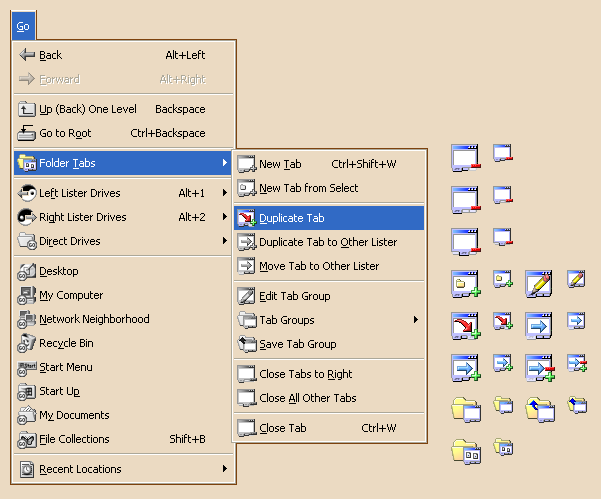
Task: Expand the Recent Locations submenu arrow
Action: click(x=225, y=469)
